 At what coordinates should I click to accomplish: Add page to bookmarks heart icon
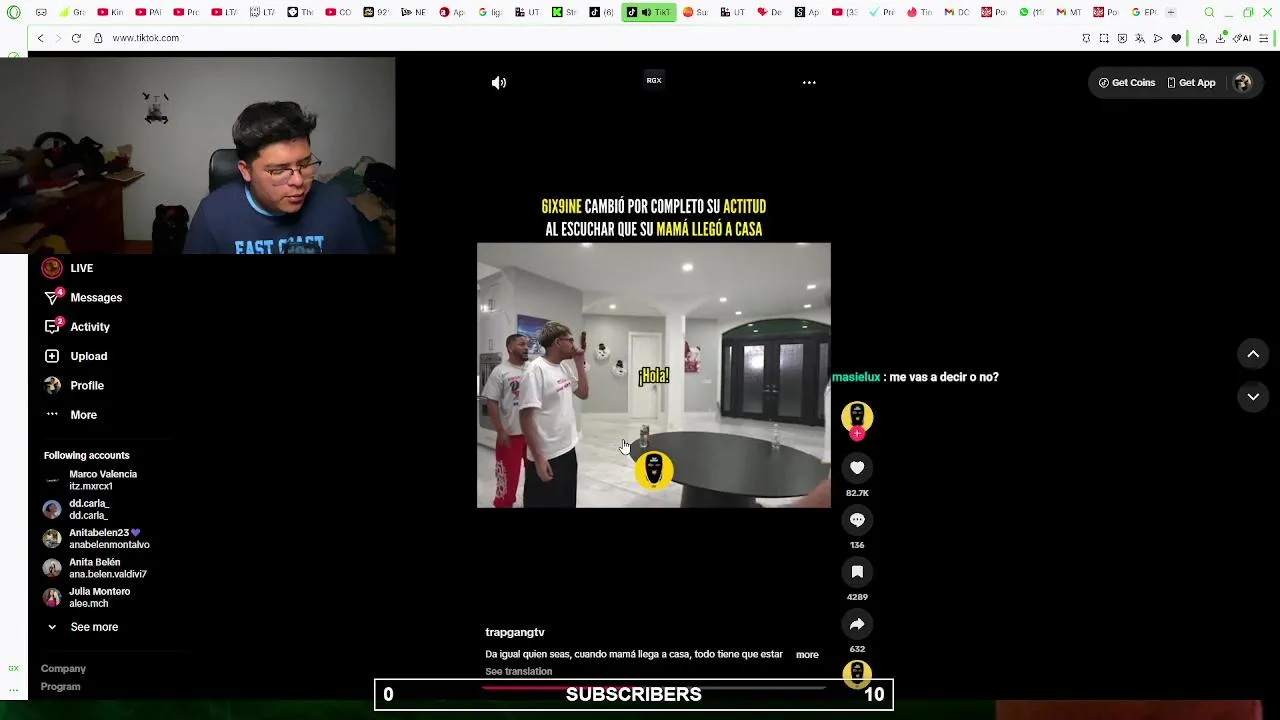click(x=1176, y=38)
